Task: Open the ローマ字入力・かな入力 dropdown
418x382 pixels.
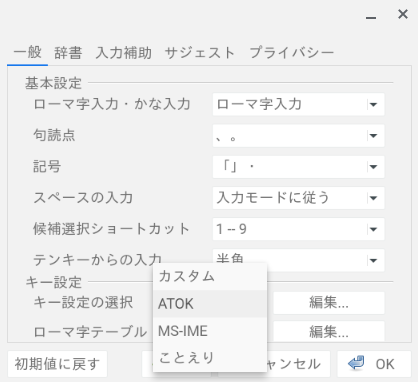Action: click(x=298, y=104)
